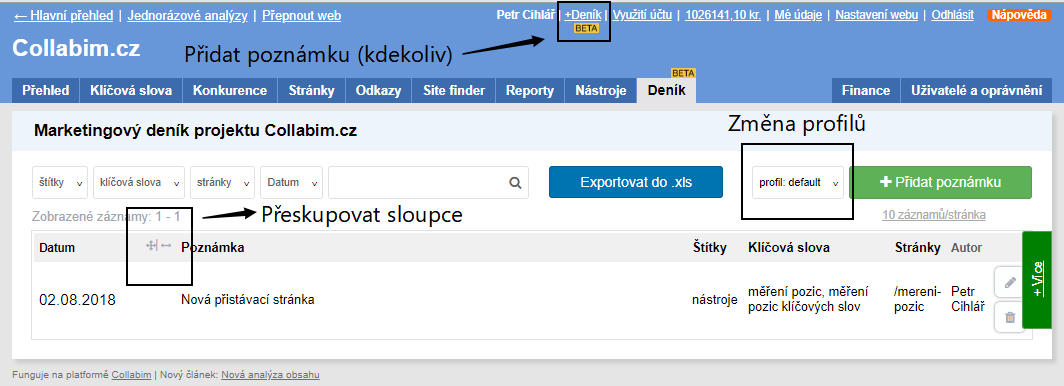This screenshot has height=386, width=1064.
Task: Open the Uživatelé a oprávnění tab
Action: [x=976, y=90]
